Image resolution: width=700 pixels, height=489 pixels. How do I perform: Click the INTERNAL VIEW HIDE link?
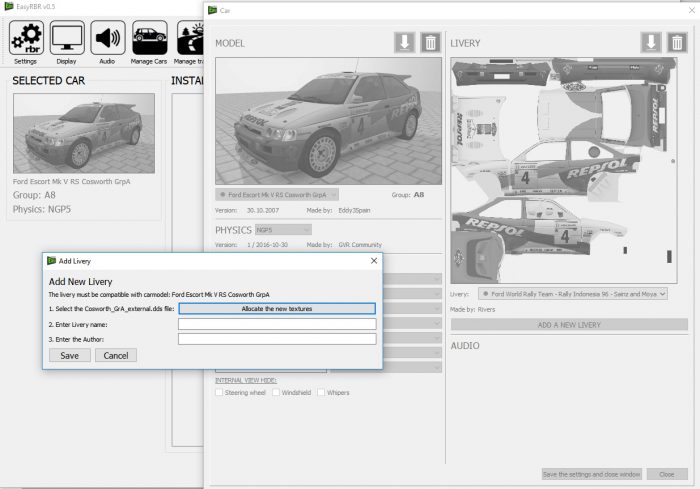tap(246, 380)
